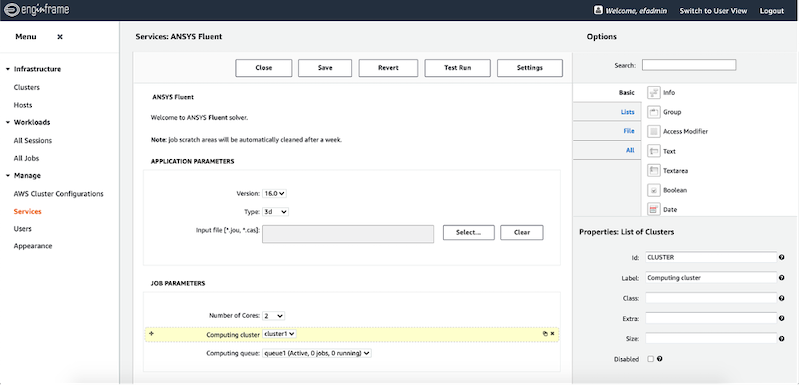Collapse the Workloads section
800x385 pixels.
click(8, 122)
